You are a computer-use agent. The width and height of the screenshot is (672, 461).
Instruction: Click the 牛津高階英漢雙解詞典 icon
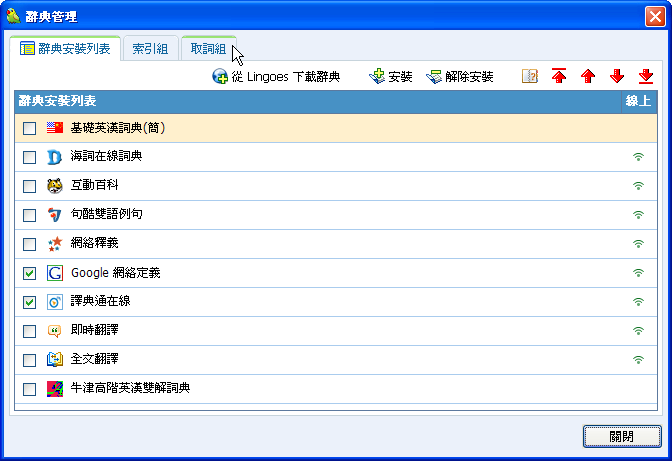[x=55, y=389]
